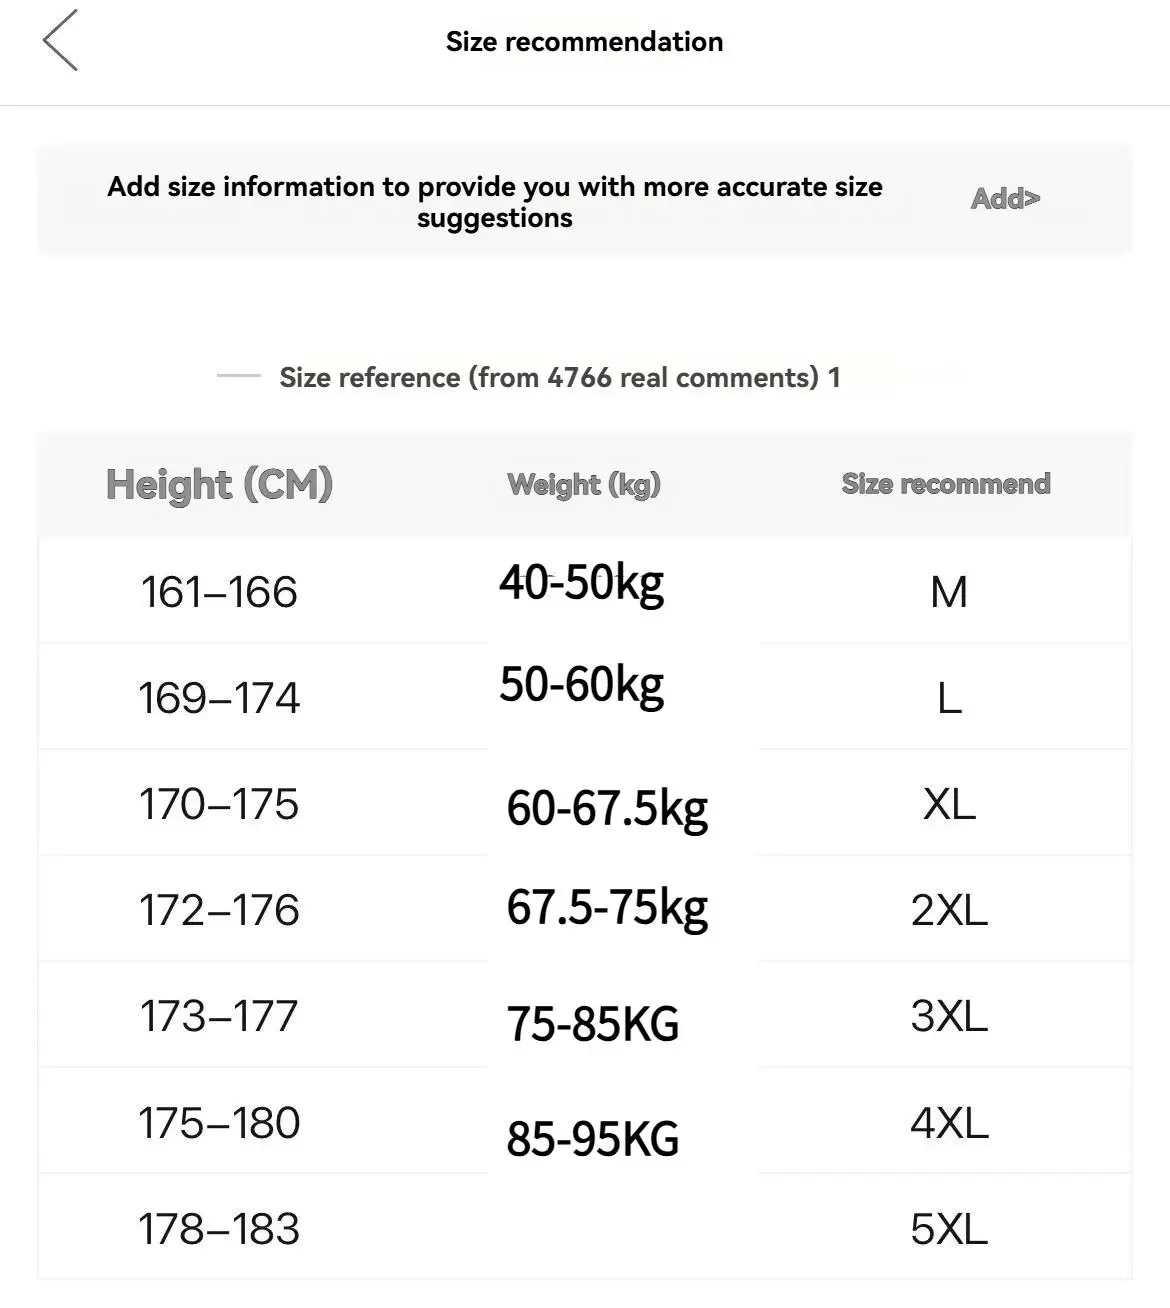Click the 85-95KG weight cell
Image resolution: width=1170 pixels, height=1308 pixels.
coord(592,1139)
